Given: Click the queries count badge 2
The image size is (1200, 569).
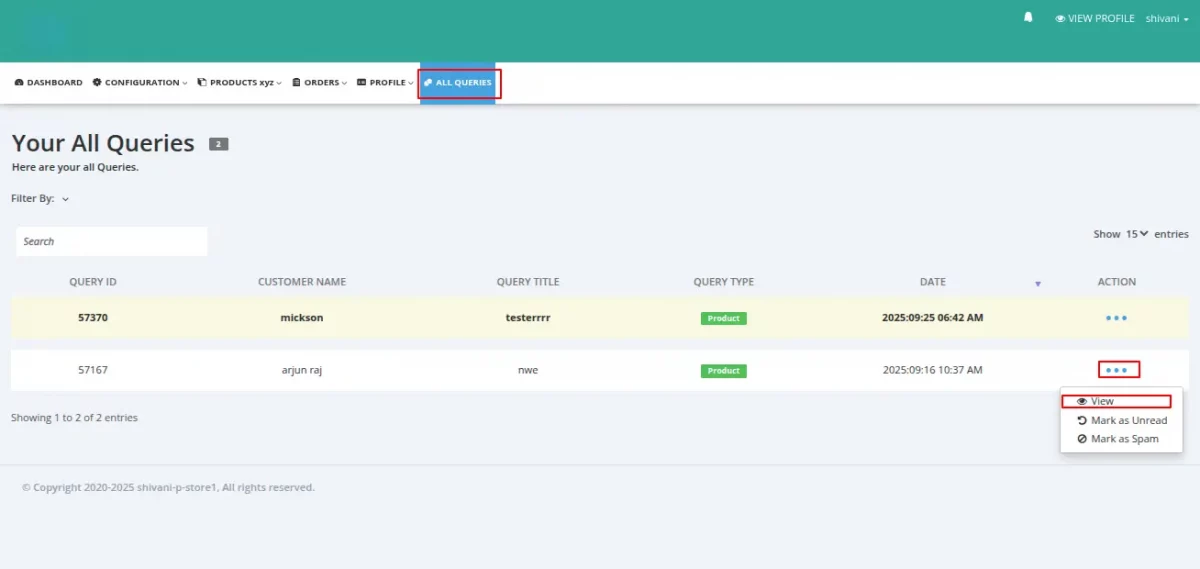Looking at the screenshot, I should [219, 144].
